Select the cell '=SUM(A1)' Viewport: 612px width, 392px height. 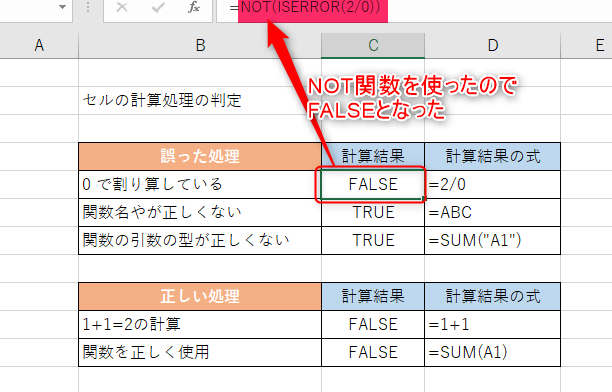[493, 352]
